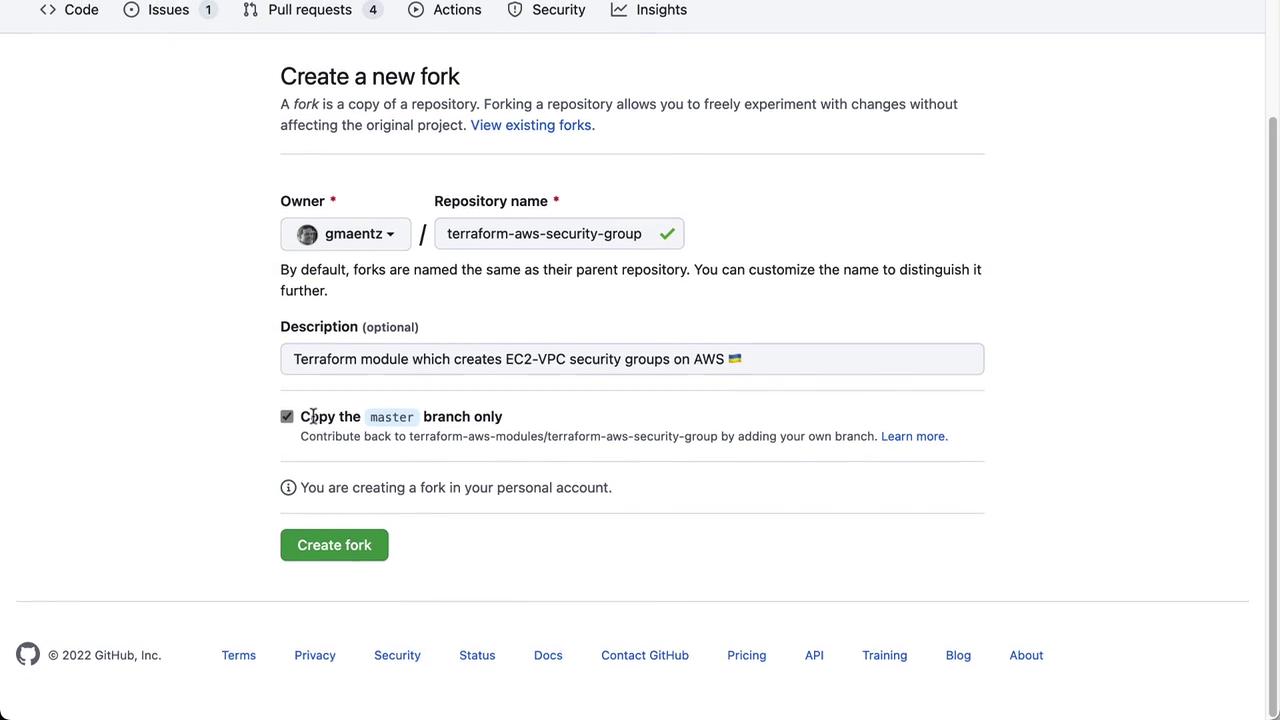The width and height of the screenshot is (1280, 720).
Task: Click the page vertical scrollbar
Action: (x=1272, y=400)
